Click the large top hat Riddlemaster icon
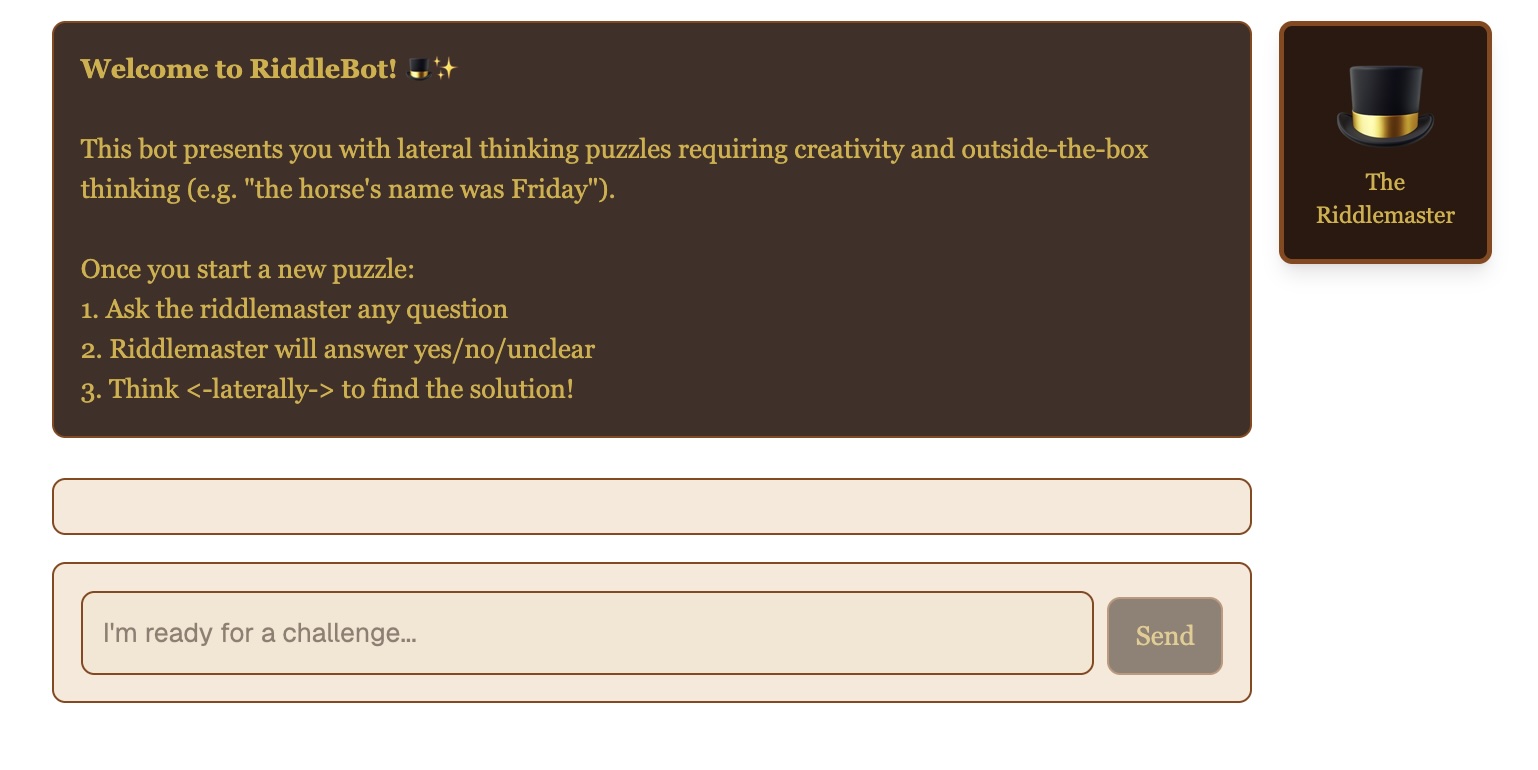Image resolution: width=1538 pixels, height=770 pixels. (1385, 106)
